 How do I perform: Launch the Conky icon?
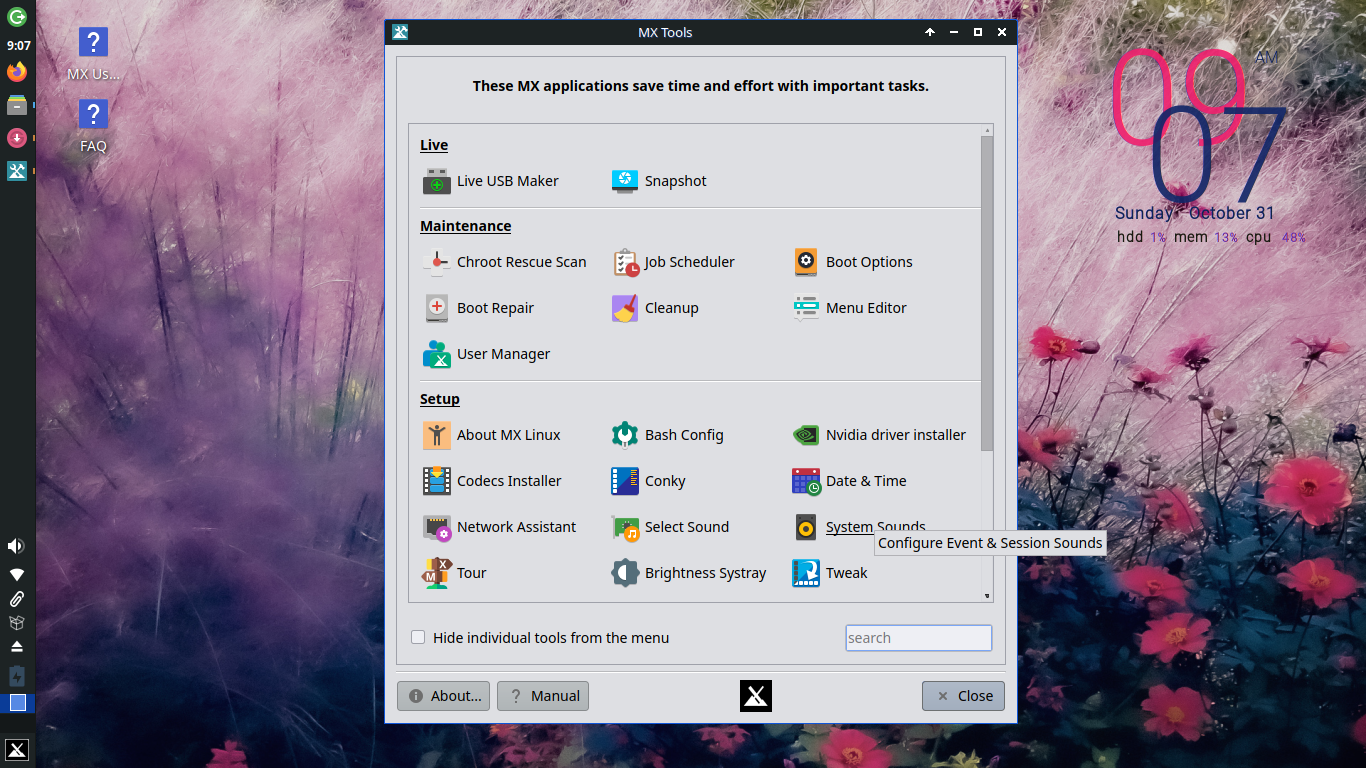tap(625, 481)
